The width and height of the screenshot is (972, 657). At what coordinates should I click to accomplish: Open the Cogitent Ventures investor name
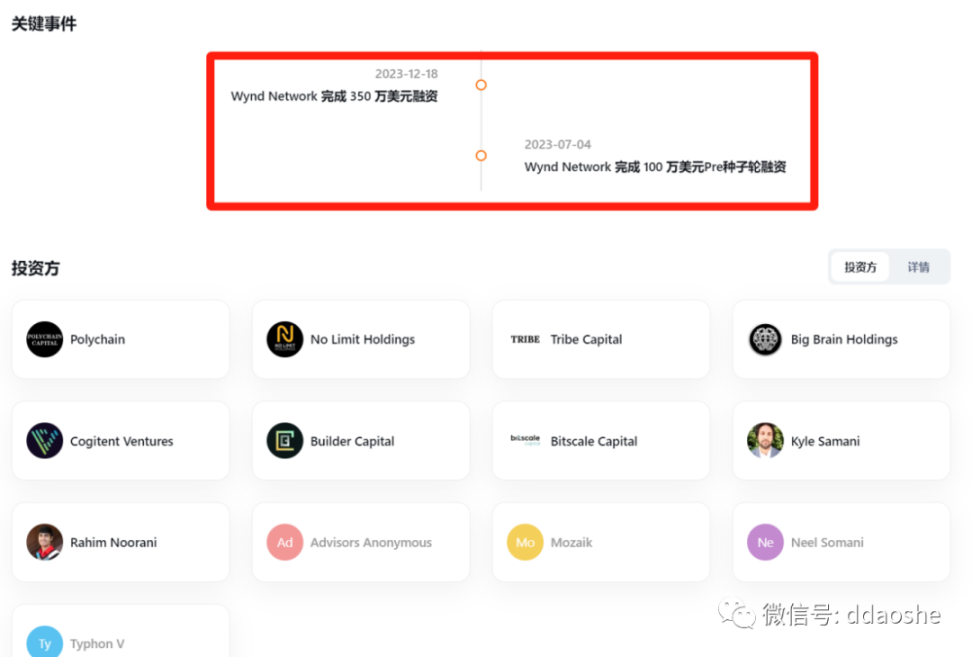(x=122, y=441)
